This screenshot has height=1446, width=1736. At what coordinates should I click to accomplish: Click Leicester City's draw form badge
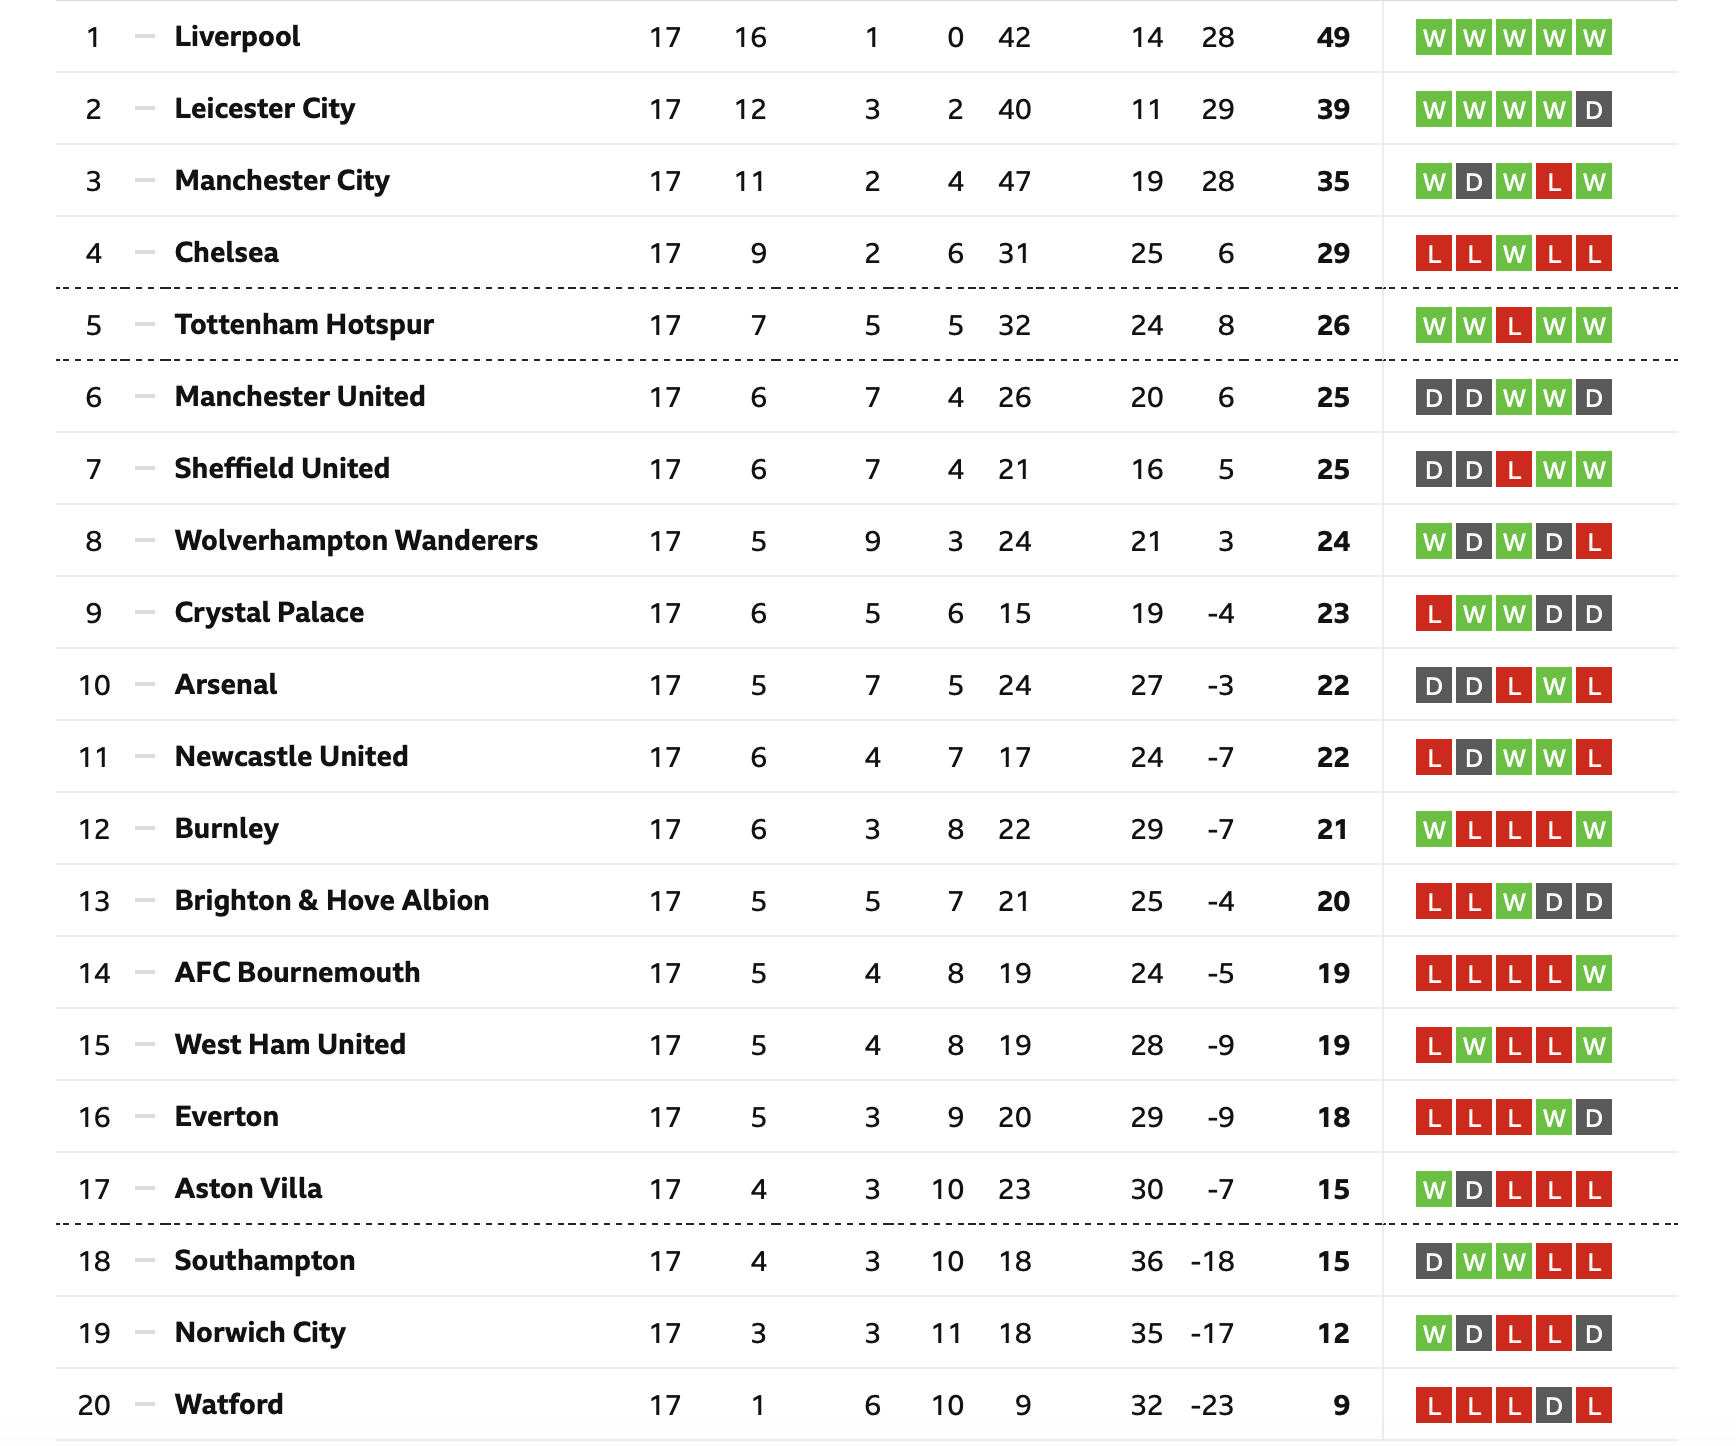[x=1594, y=110]
